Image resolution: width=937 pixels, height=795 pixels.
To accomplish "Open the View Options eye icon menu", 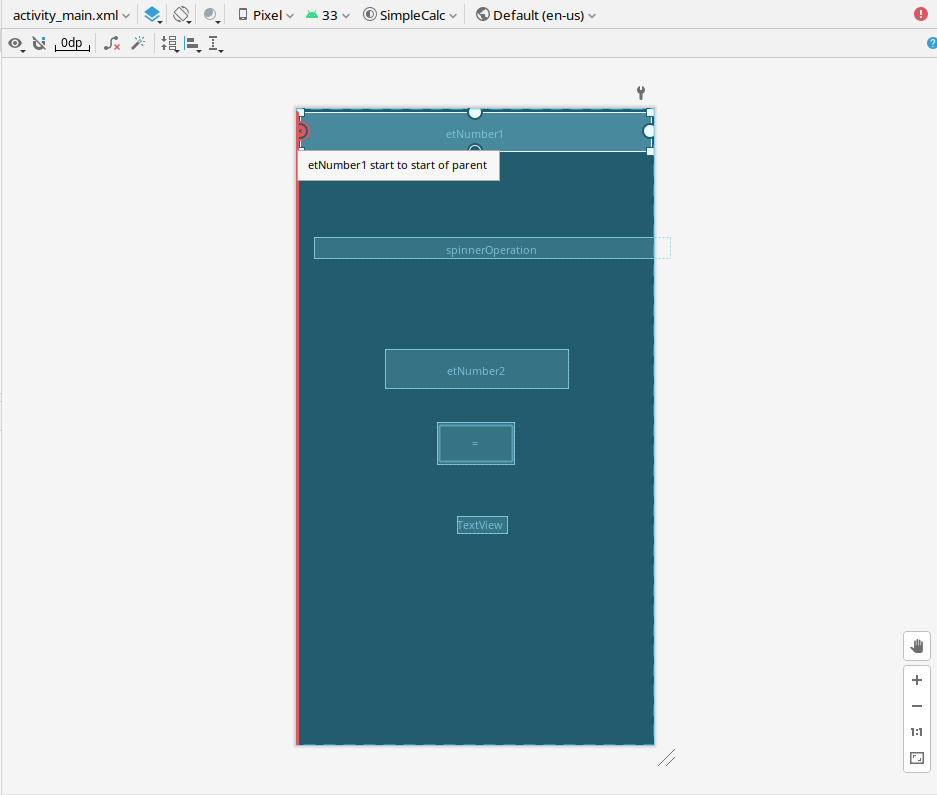I will tap(17, 43).
